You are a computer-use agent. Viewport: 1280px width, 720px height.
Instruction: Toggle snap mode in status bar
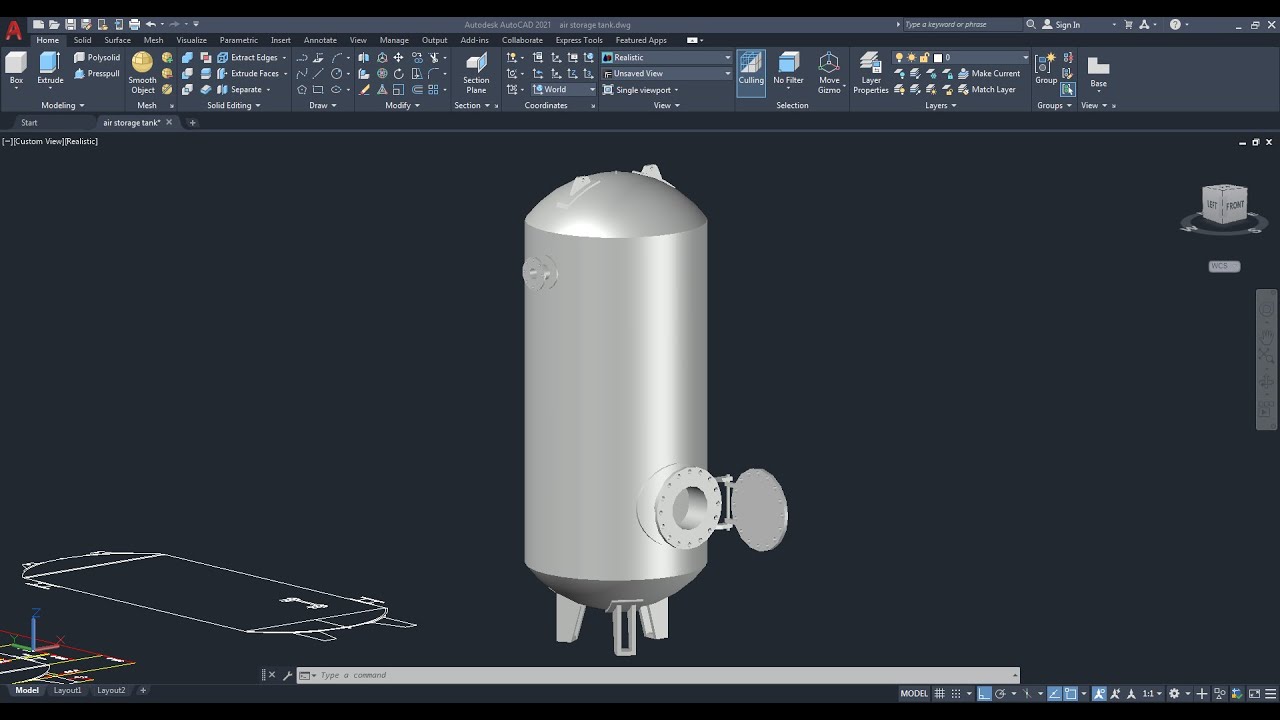(956, 694)
